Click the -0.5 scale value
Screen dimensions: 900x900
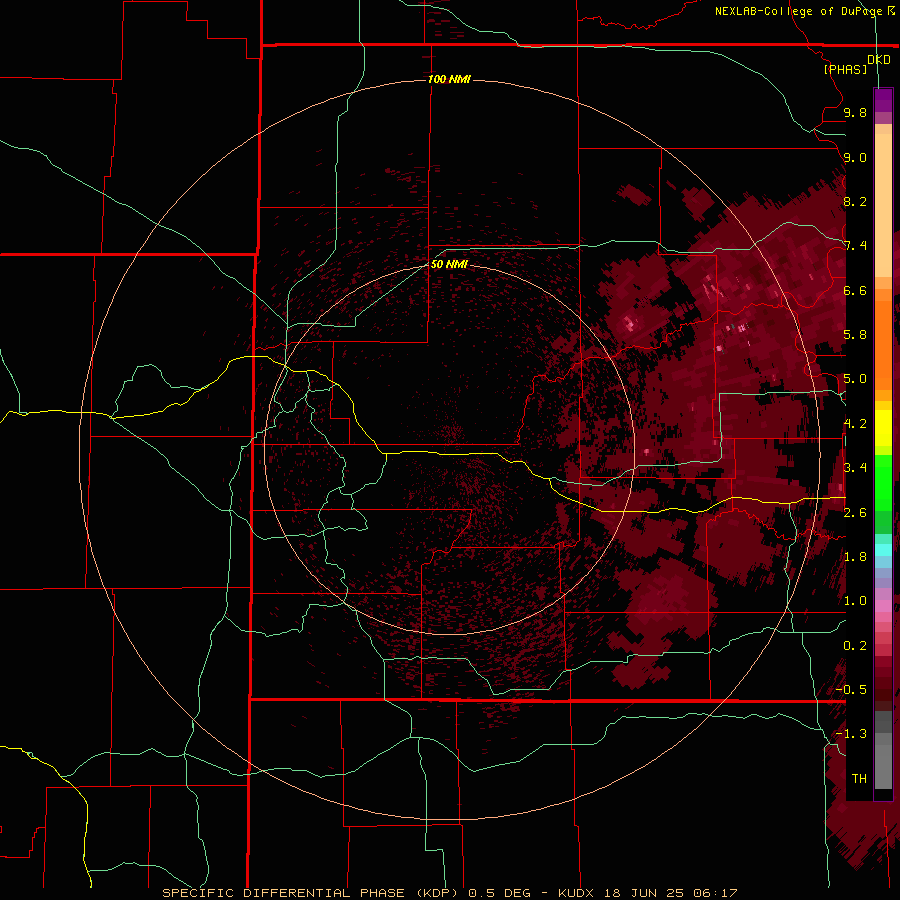click(x=851, y=689)
